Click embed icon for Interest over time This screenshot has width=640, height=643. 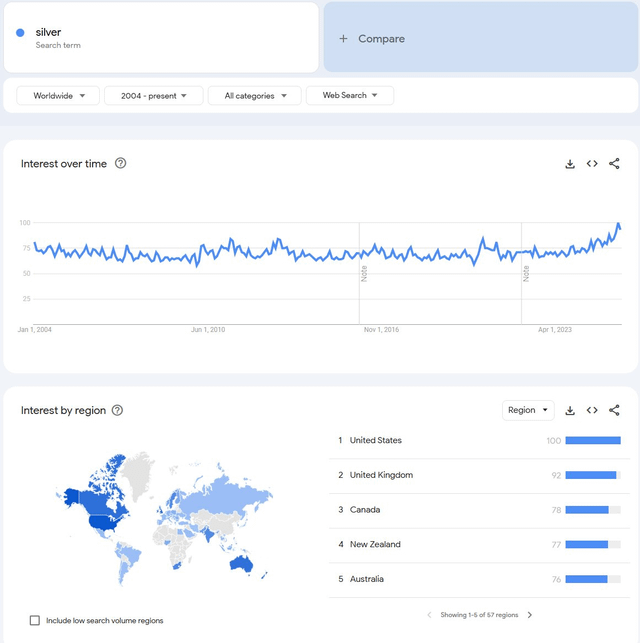[x=592, y=164]
